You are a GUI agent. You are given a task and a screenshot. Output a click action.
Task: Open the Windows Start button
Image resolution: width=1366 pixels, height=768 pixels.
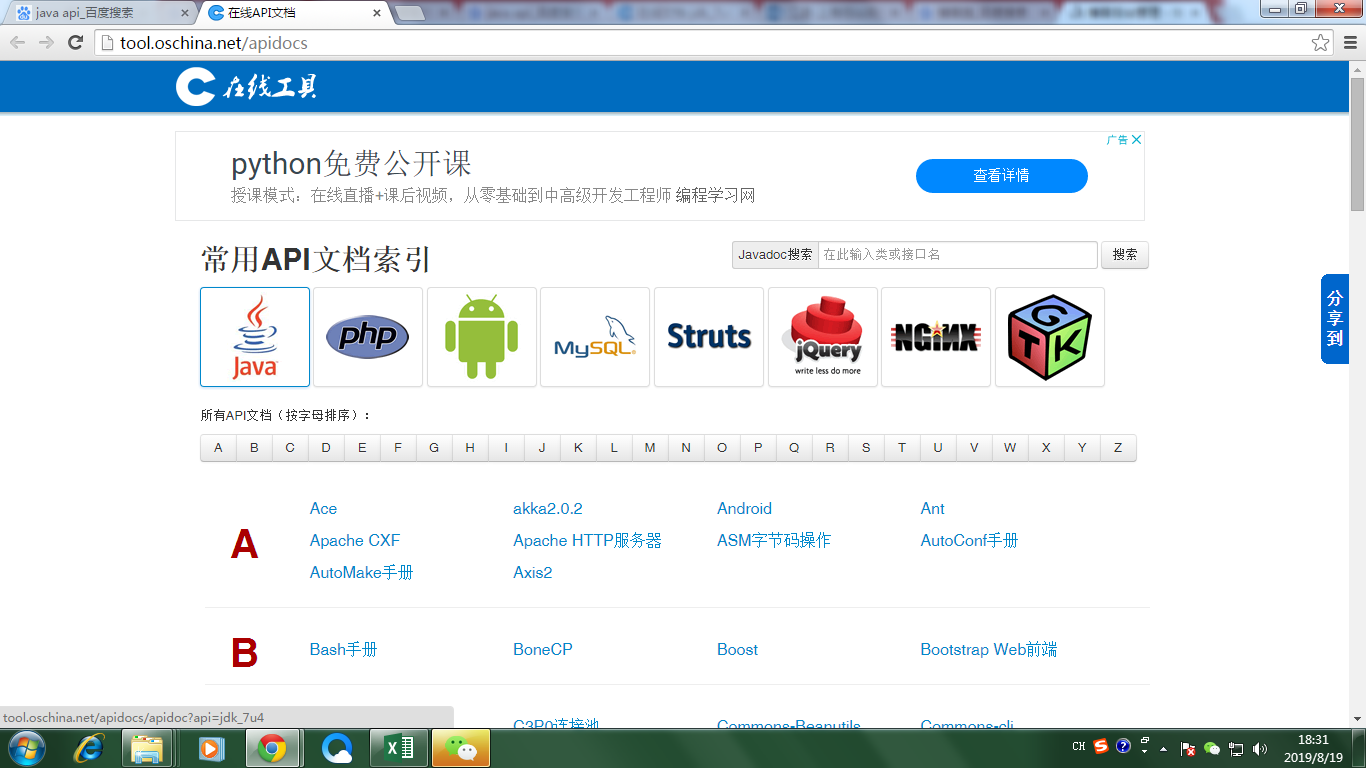[25, 748]
